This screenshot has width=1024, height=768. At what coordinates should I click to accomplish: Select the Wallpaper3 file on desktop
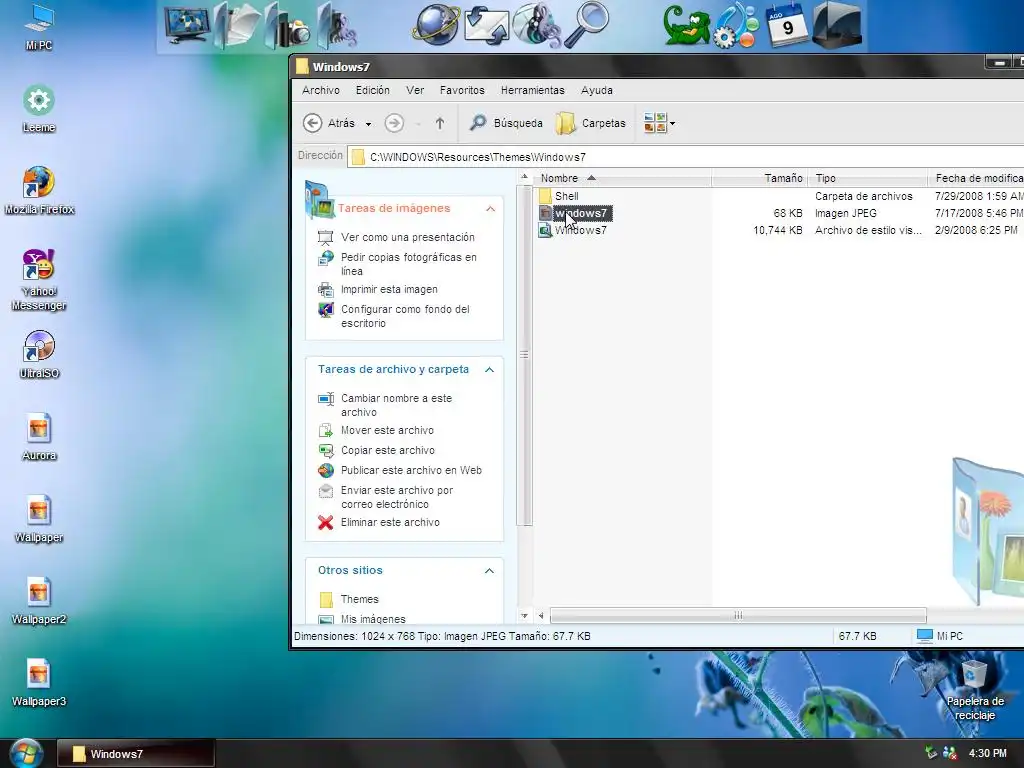[39, 683]
